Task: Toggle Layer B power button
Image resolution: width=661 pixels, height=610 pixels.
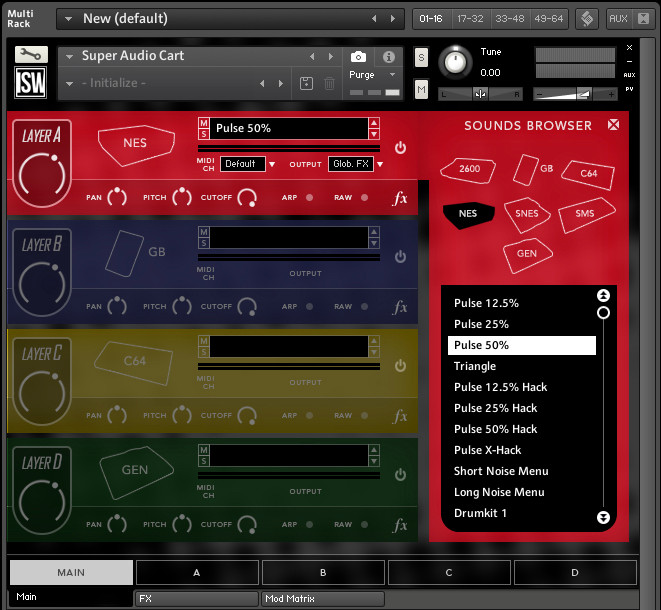Action: point(400,256)
